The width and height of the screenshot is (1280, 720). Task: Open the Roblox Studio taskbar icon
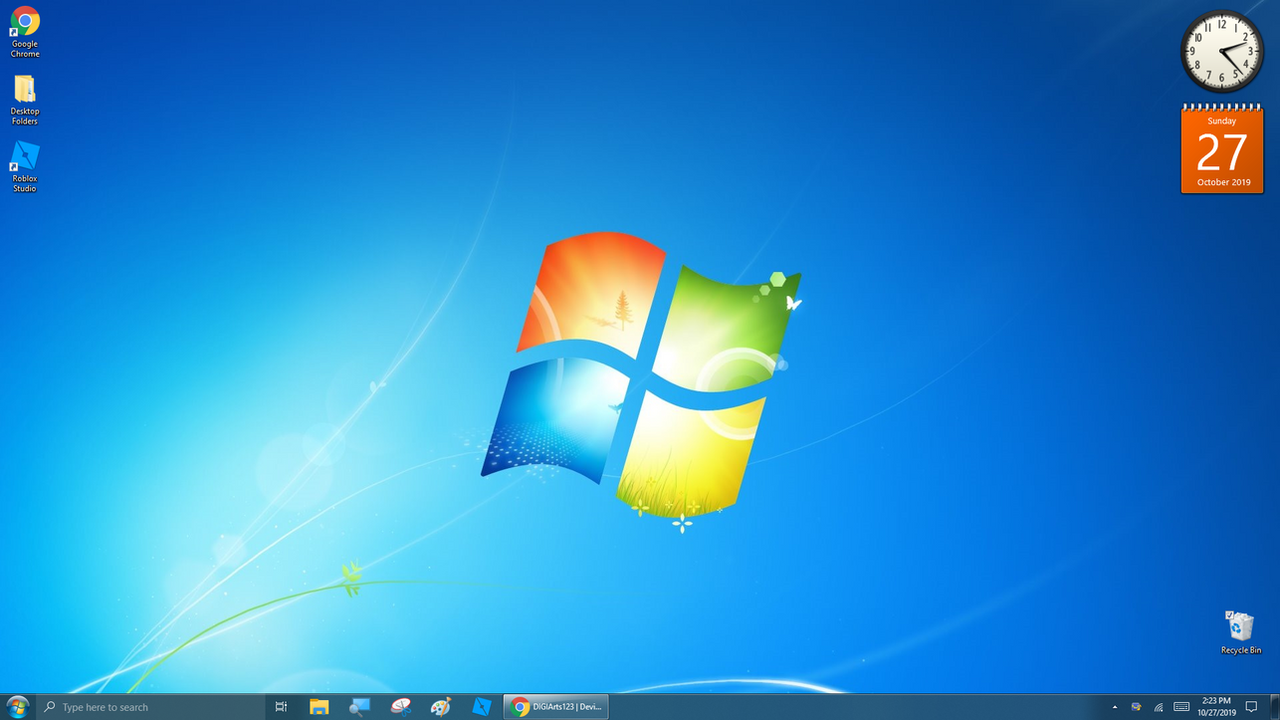(482, 707)
